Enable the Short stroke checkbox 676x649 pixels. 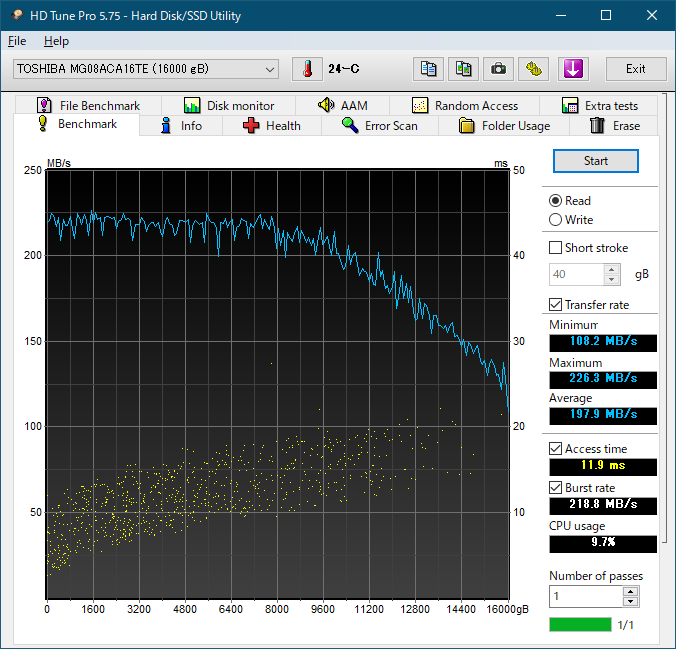pyautogui.click(x=555, y=248)
